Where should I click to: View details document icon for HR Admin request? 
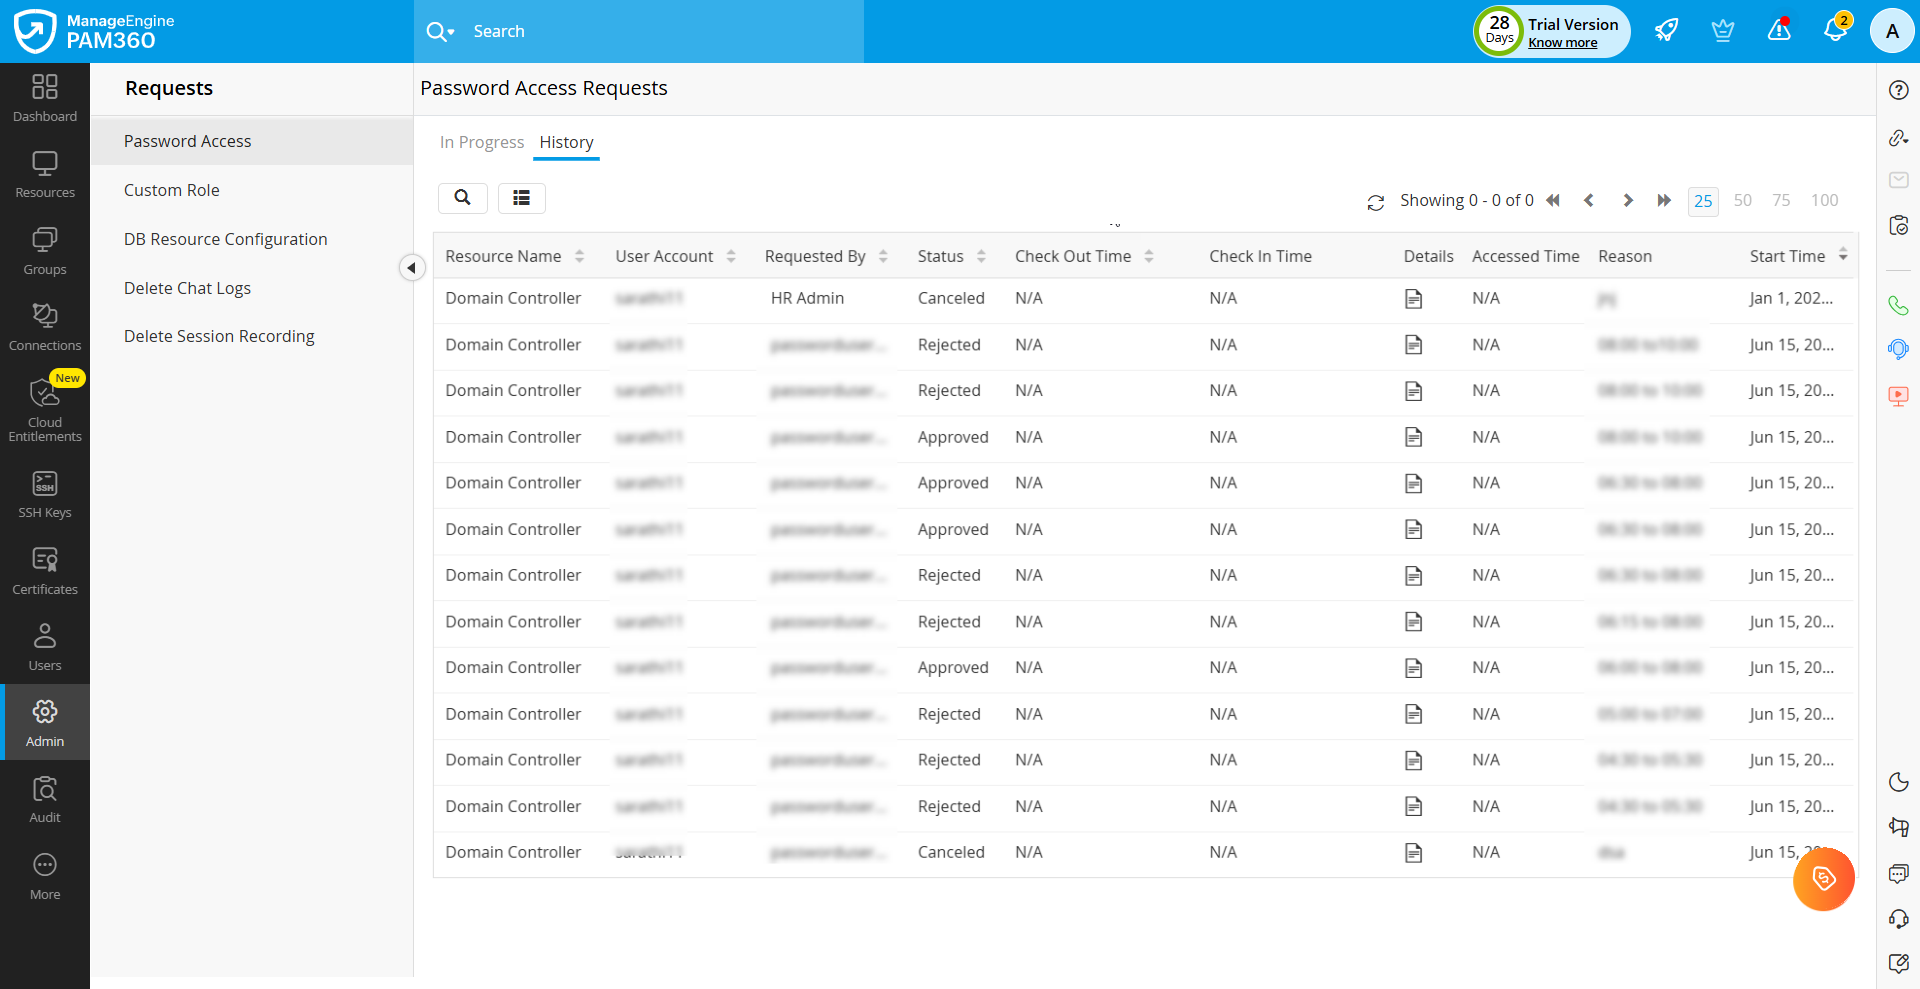click(1413, 299)
